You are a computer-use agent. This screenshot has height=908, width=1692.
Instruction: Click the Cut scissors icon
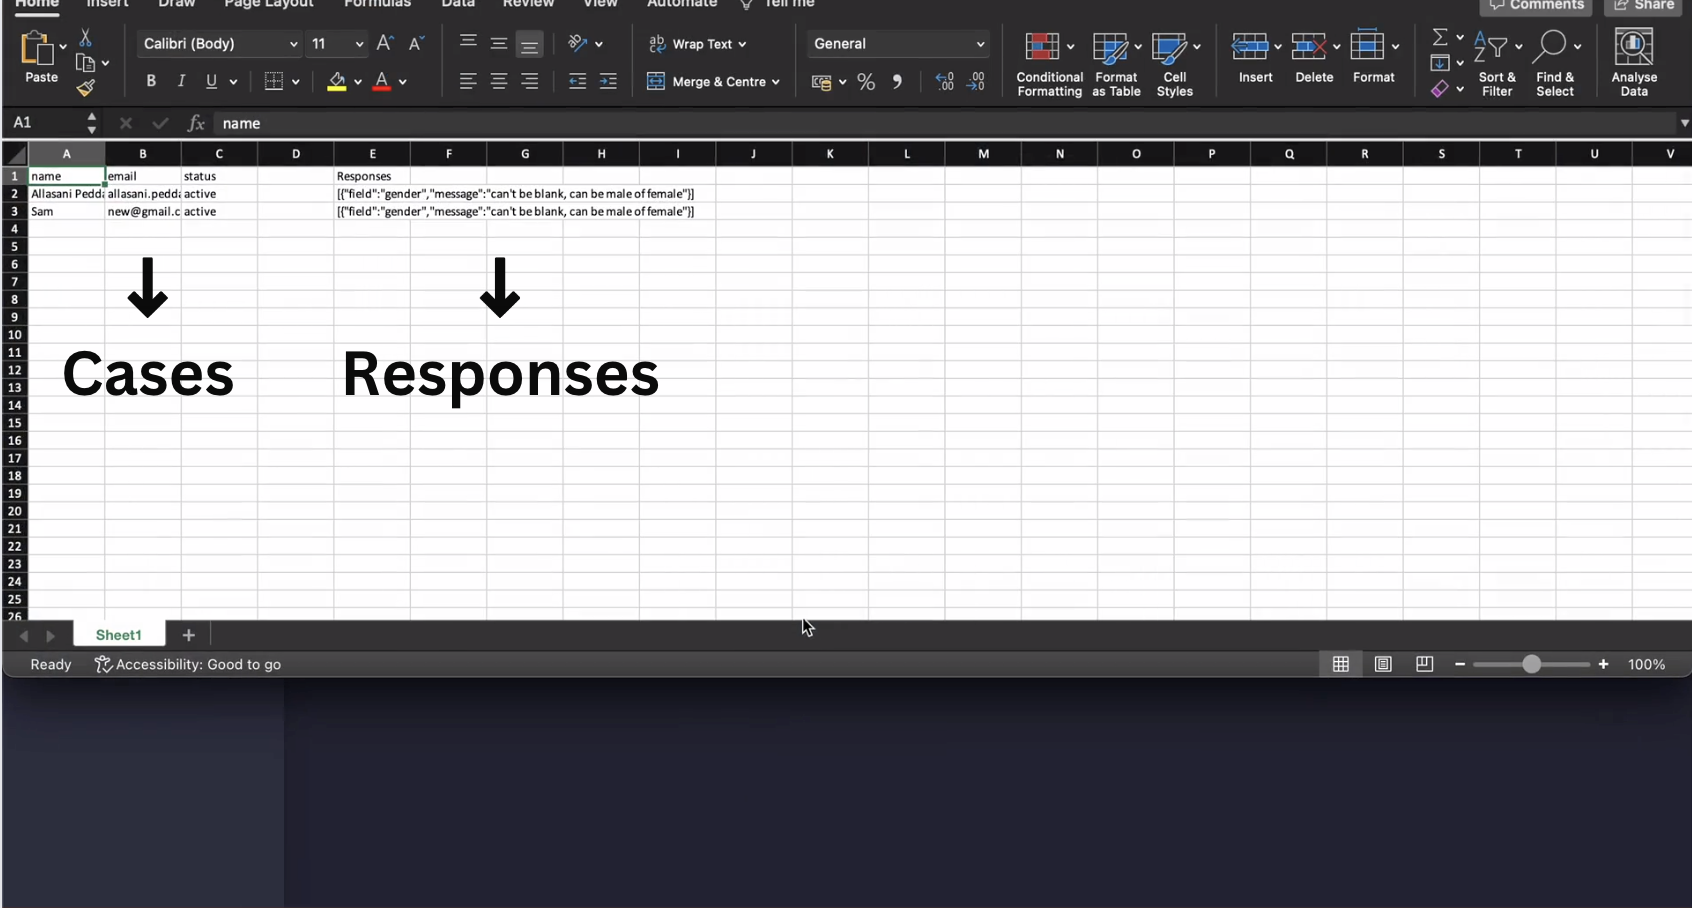(x=85, y=38)
